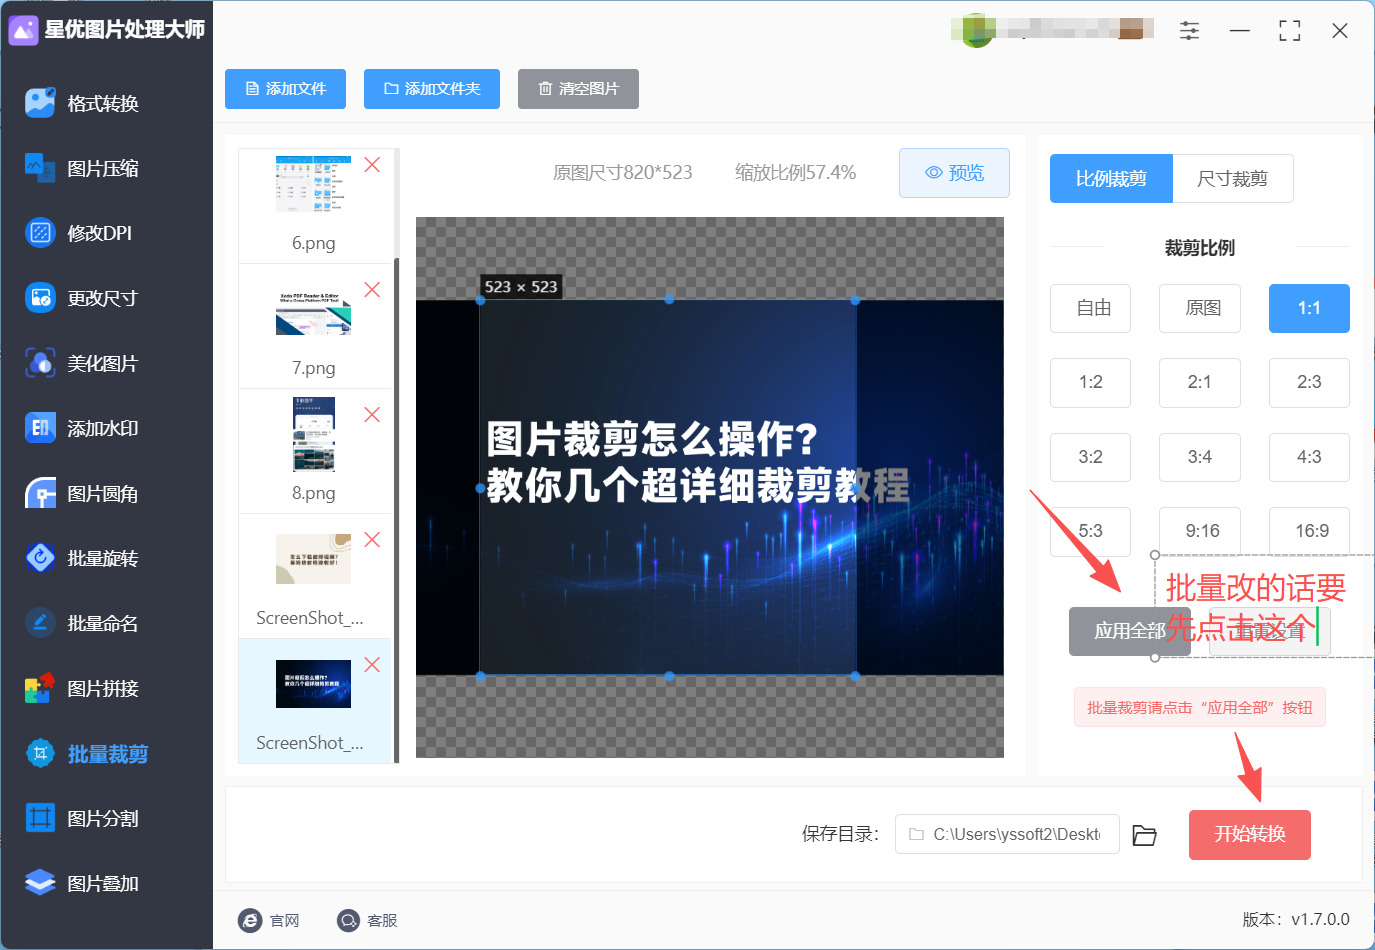The image size is (1375, 950).
Task: Switch to the 尺寸裁剪 size crop tab
Action: coord(1233,179)
